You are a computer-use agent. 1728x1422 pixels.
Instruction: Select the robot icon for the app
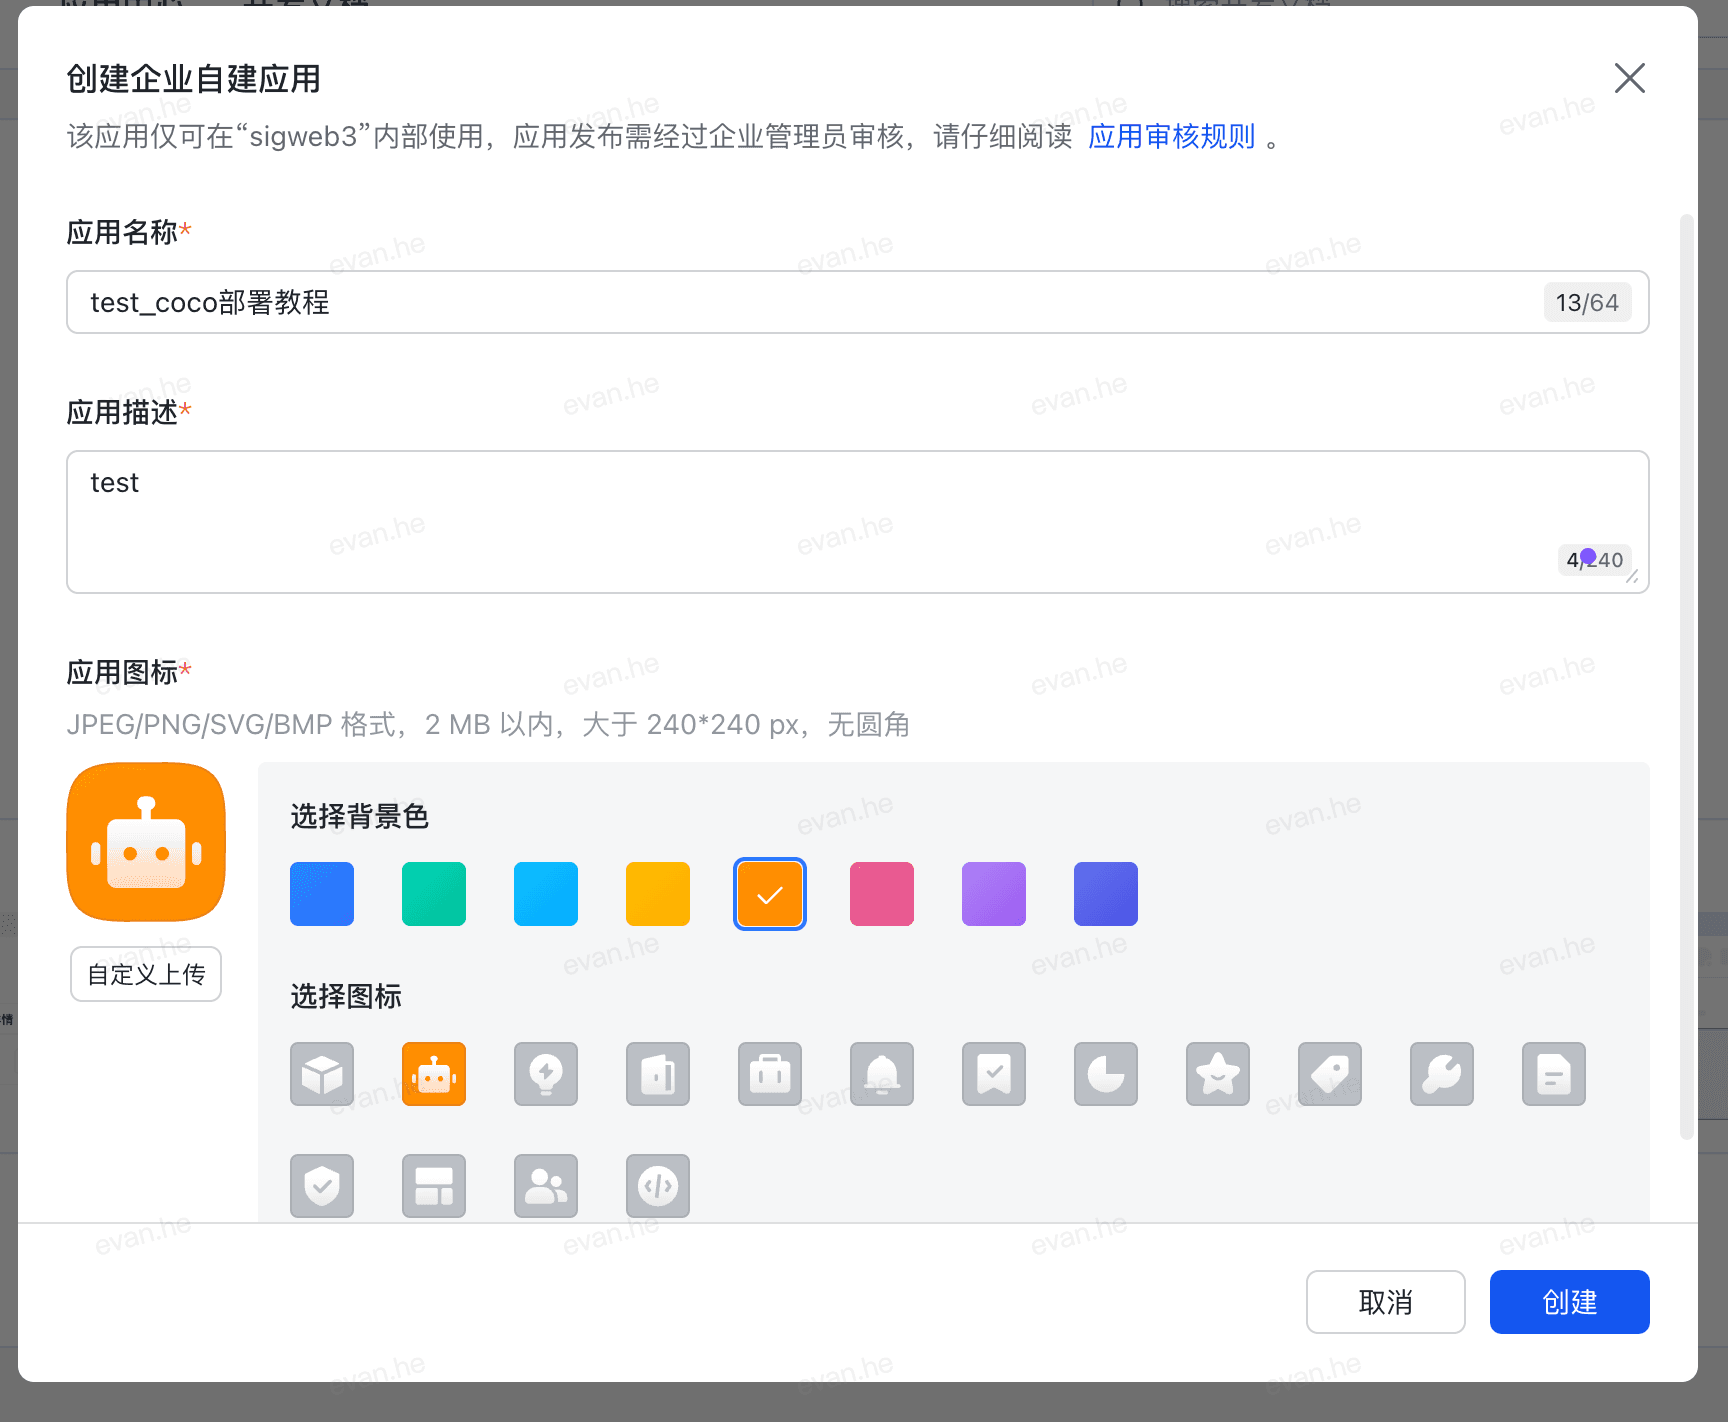point(434,1074)
